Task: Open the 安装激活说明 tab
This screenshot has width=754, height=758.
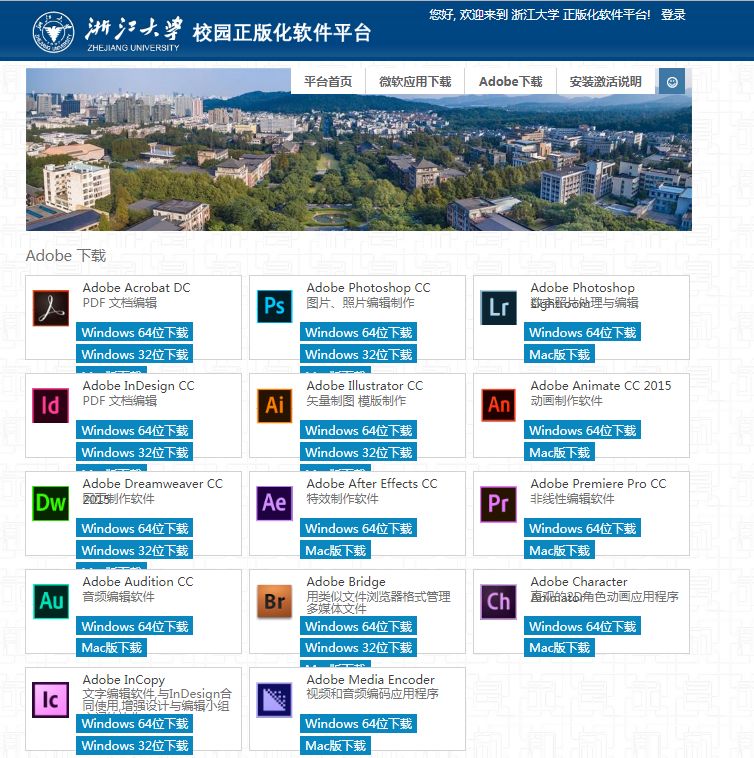Action: [x=606, y=82]
